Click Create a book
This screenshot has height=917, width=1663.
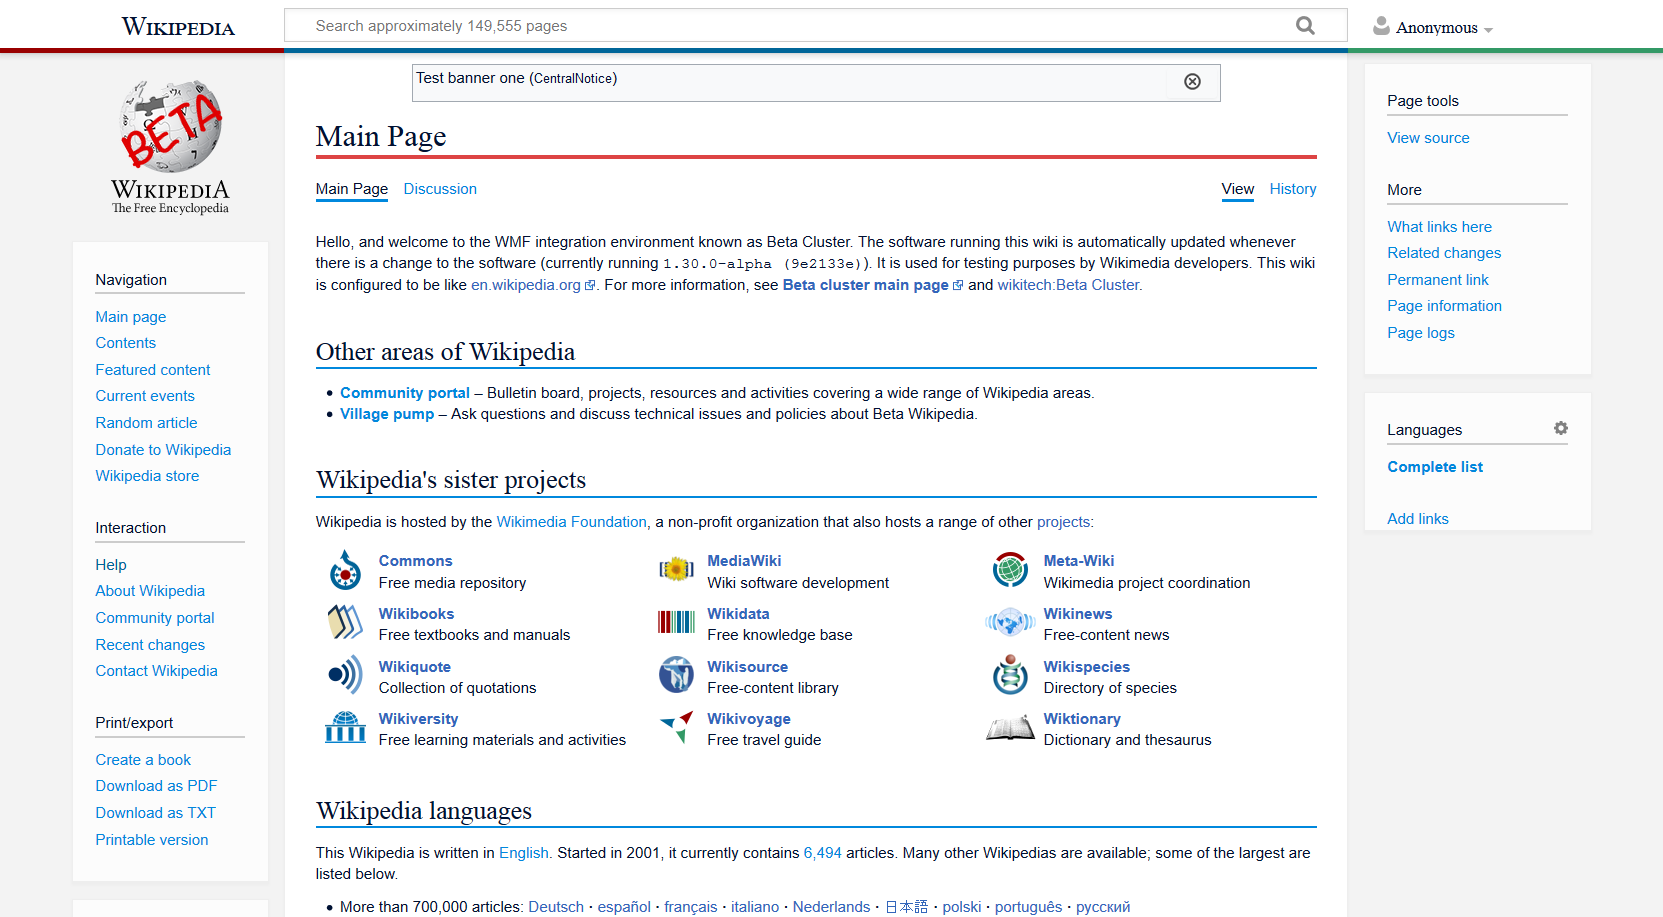click(143, 760)
